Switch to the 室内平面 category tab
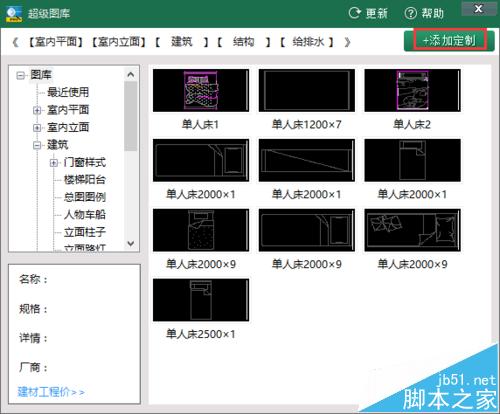The width and height of the screenshot is (500, 414). (55, 42)
